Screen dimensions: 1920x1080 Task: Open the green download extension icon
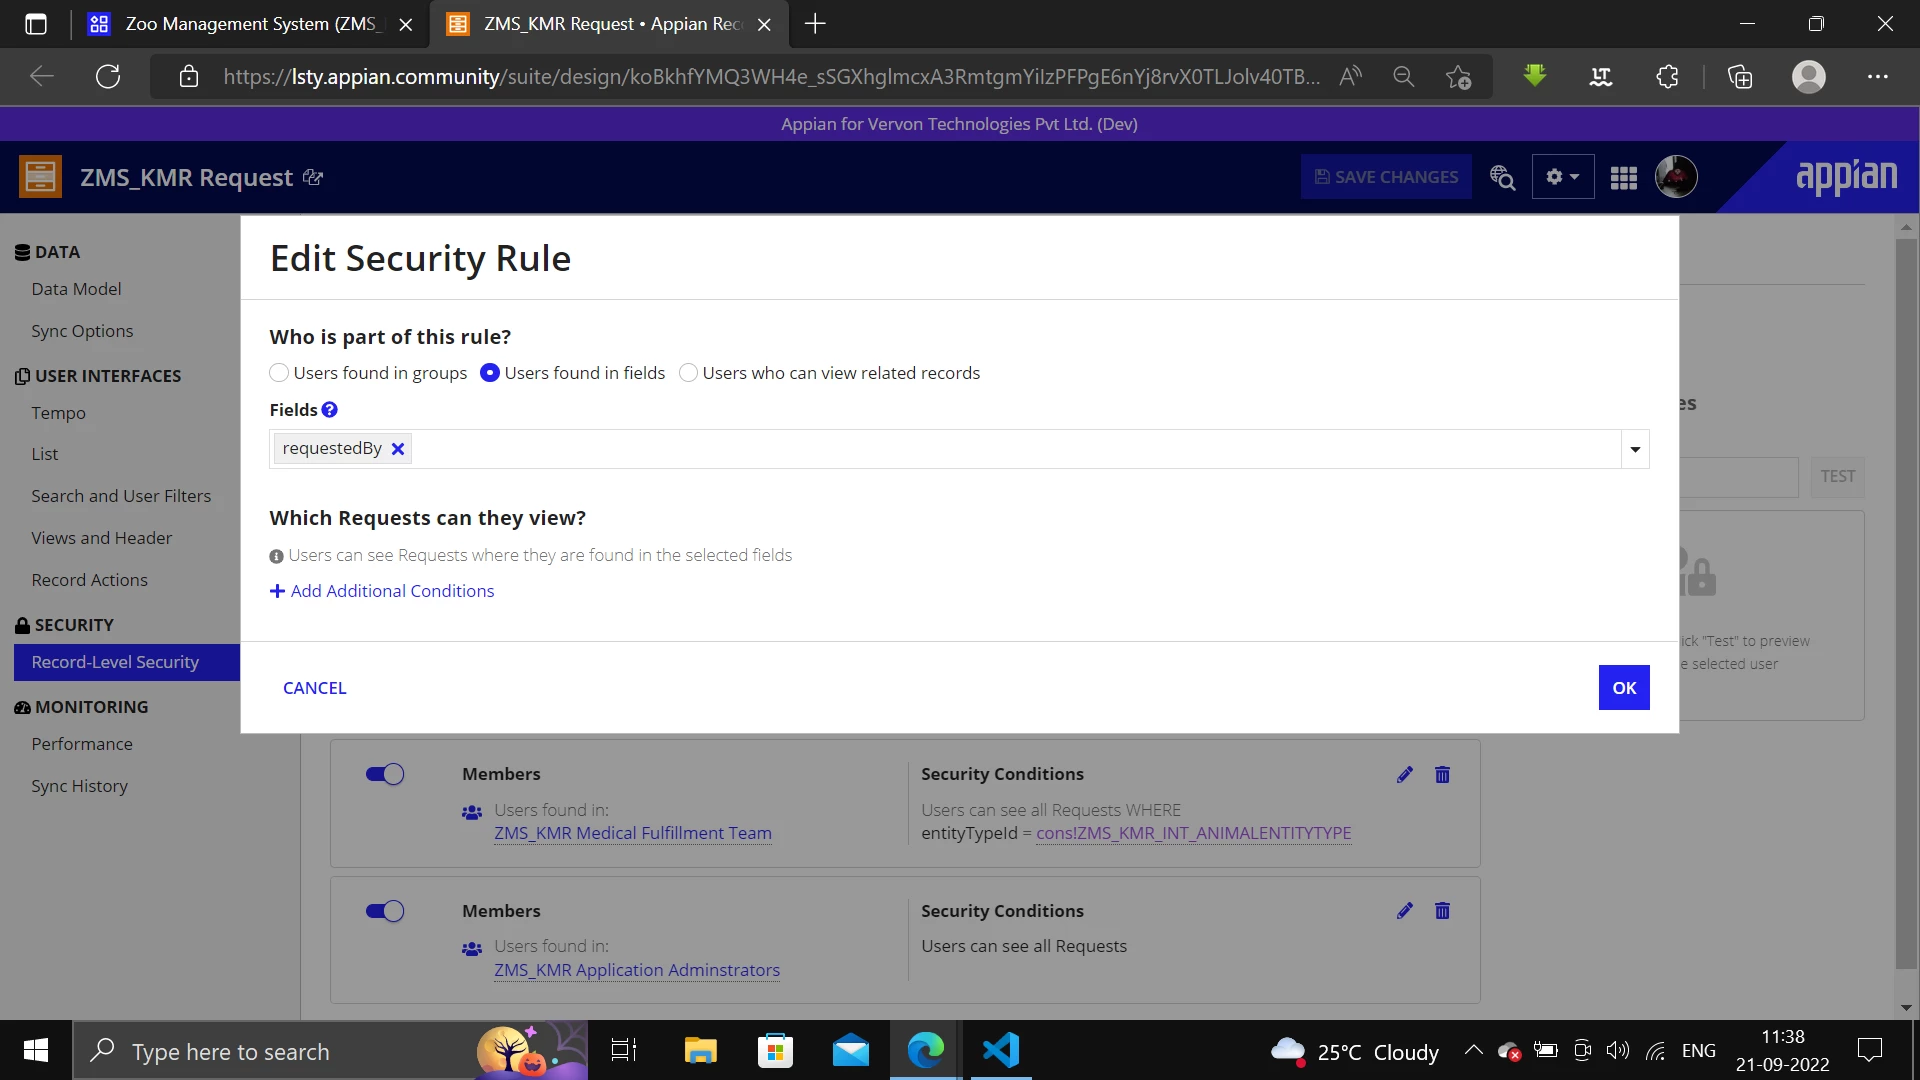1535,76
